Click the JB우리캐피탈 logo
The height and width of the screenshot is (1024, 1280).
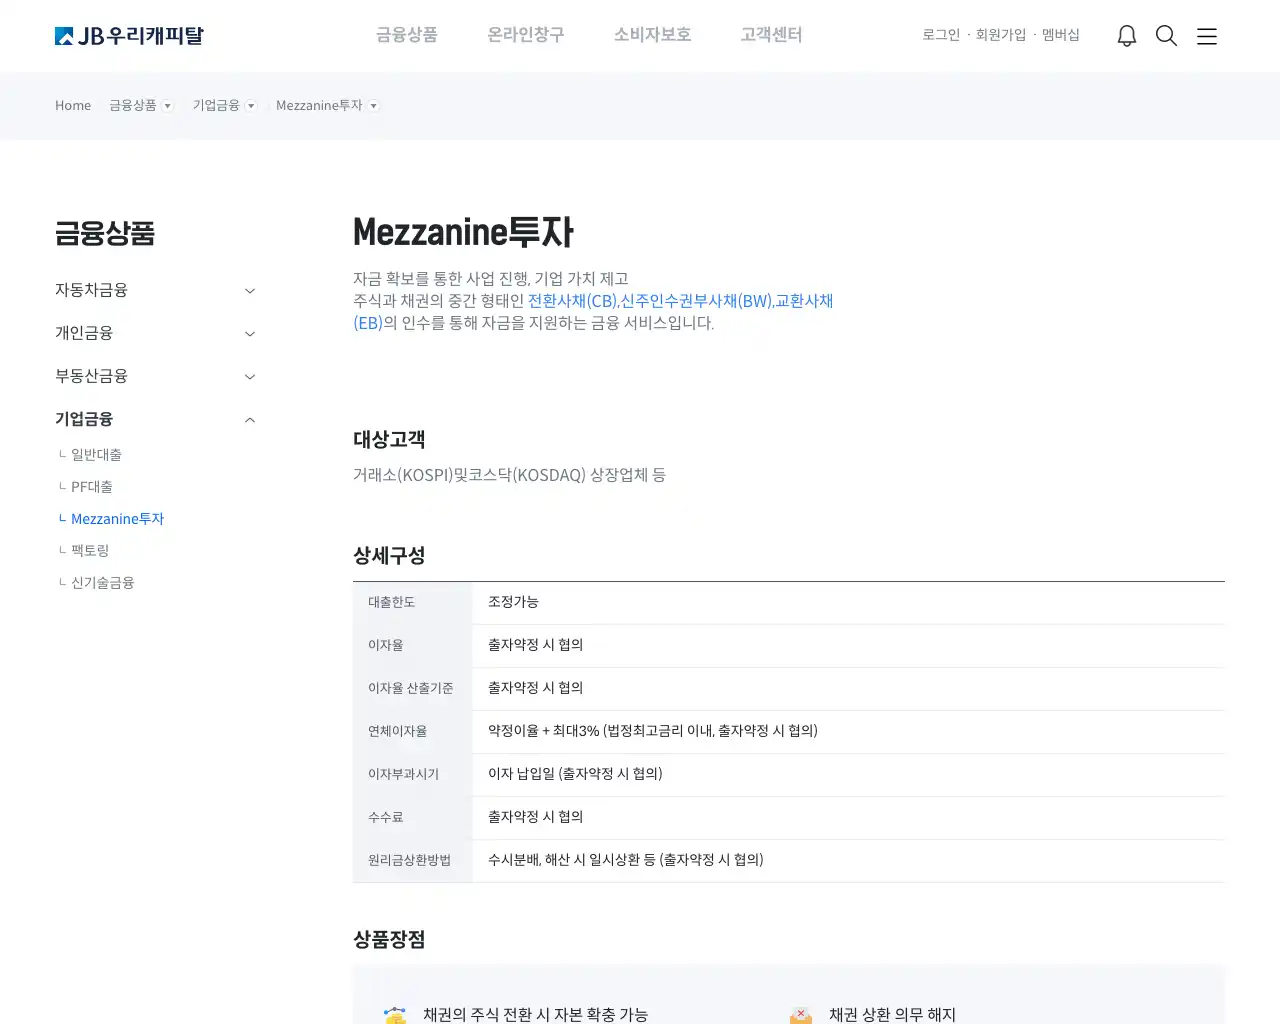129,36
